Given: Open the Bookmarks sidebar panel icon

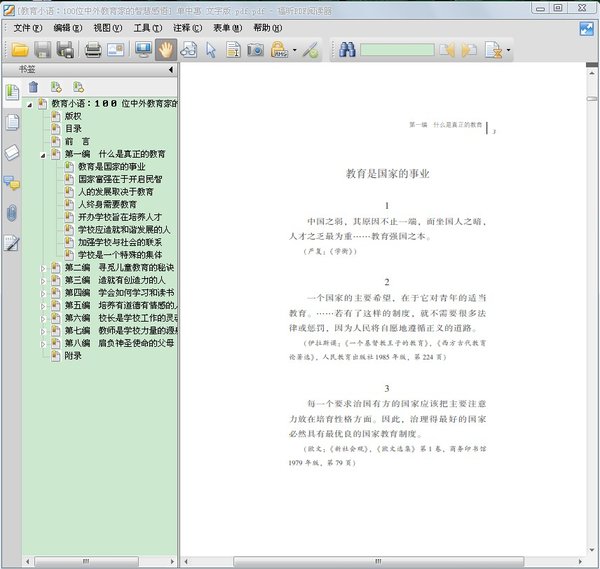Looking at the screenshot, I should 12,92.
